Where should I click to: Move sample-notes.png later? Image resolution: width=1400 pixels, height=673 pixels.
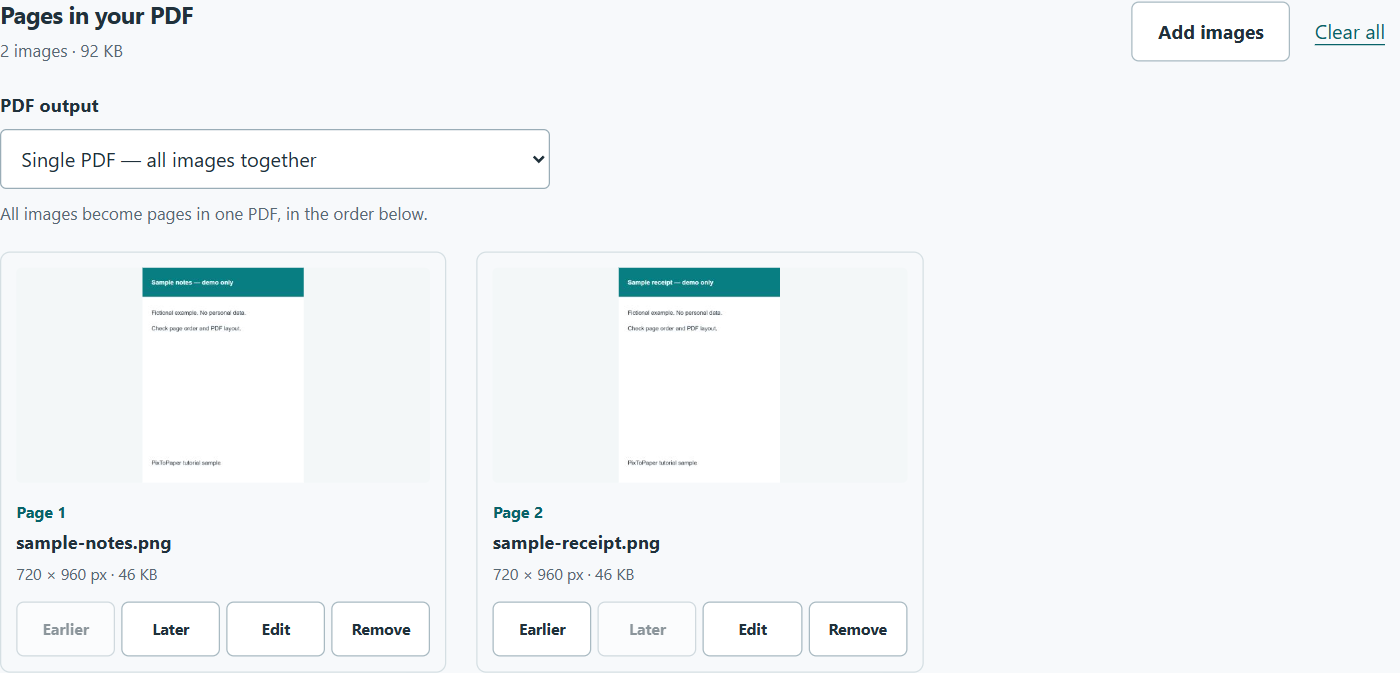[x=171, y=629]
